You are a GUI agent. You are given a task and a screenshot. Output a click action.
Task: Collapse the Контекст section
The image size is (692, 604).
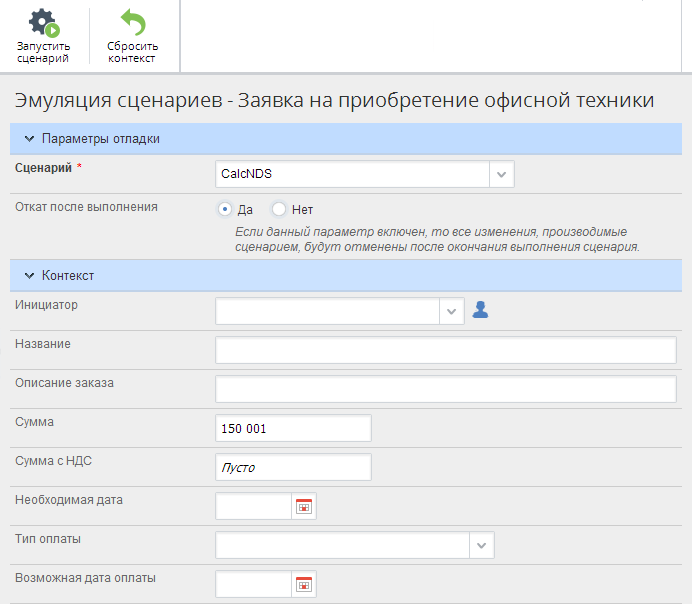click(30, 276)
